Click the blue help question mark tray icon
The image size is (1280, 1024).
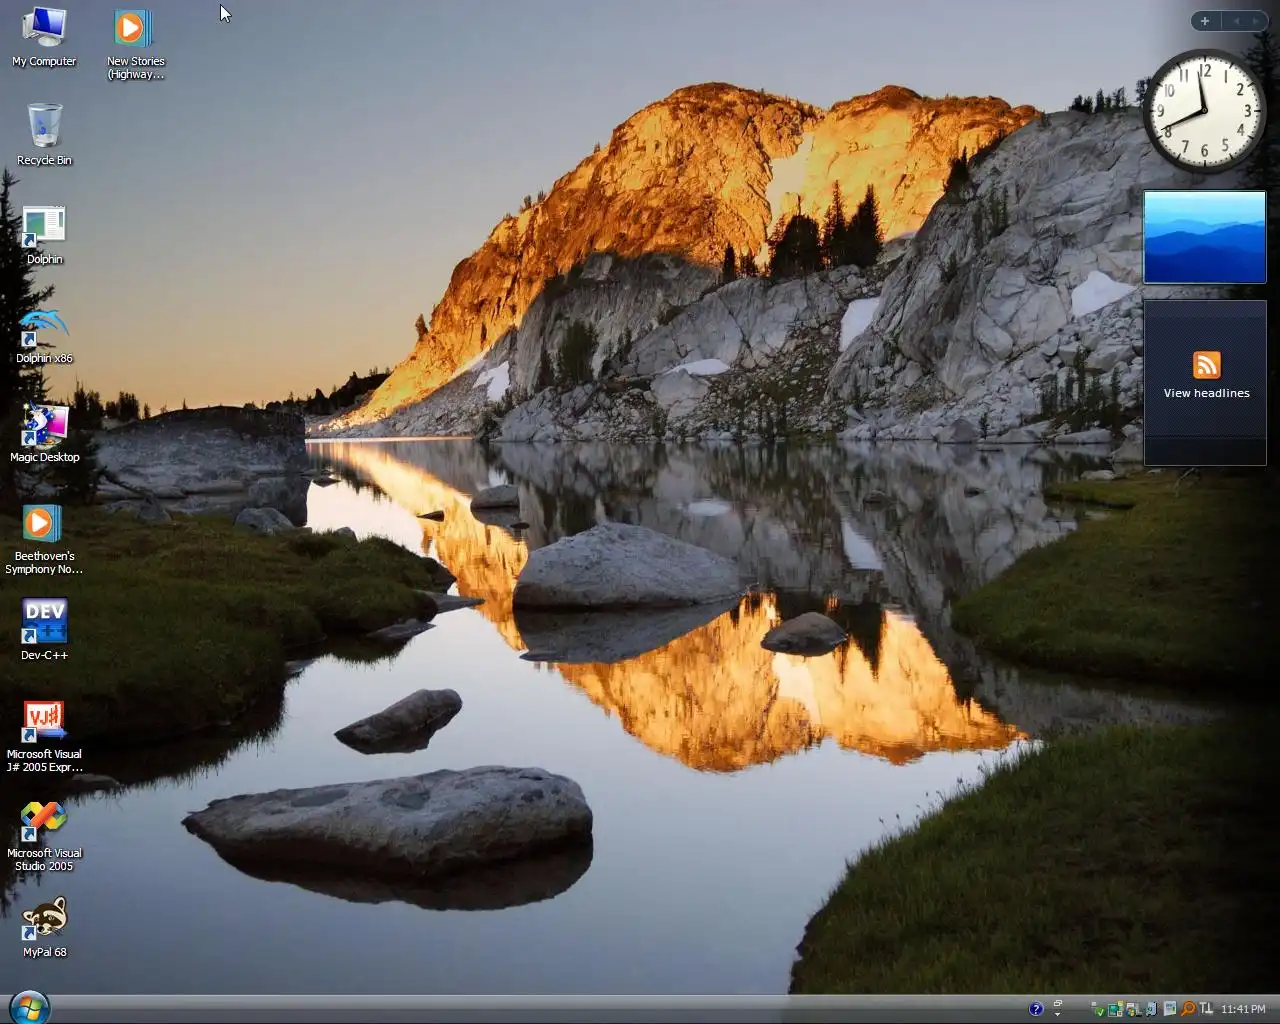(1036, 1009)
